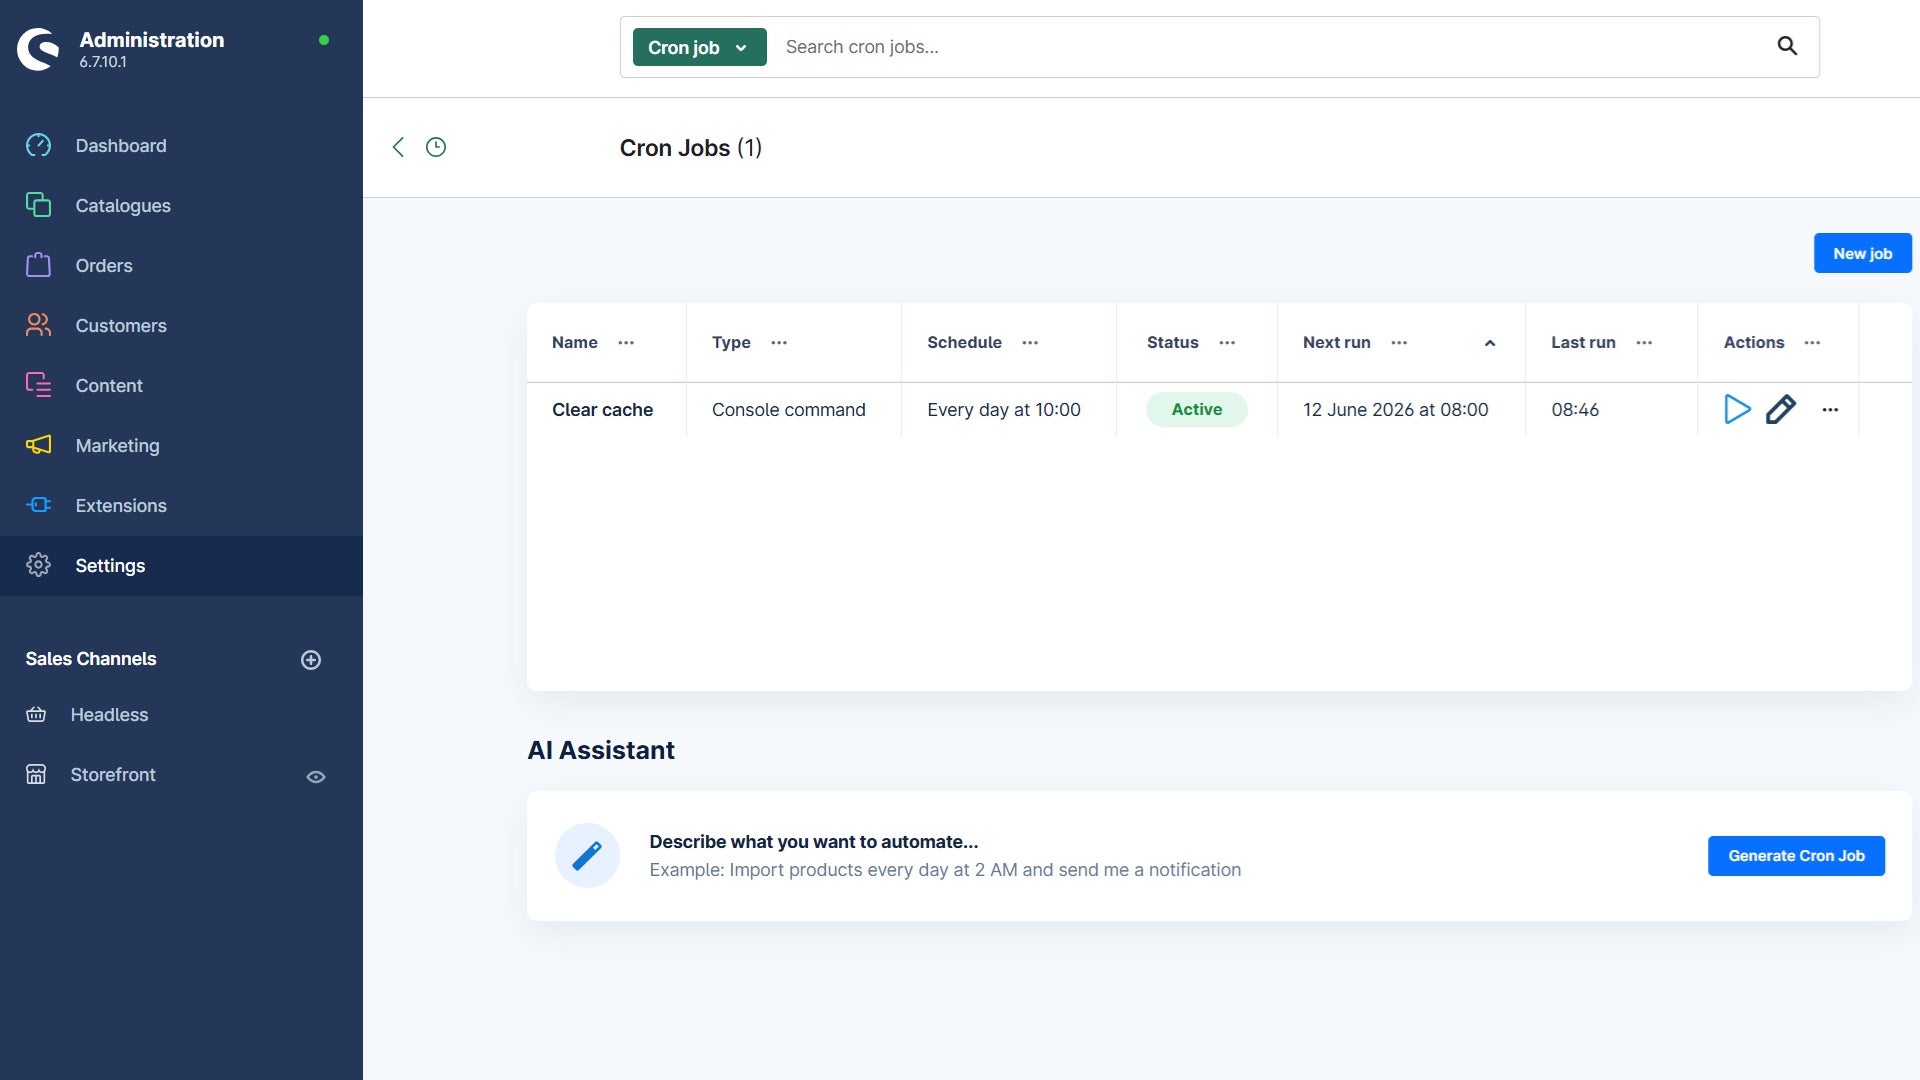Edit the Clear cache cron job
The height and width of the screenshot is (1080, 1920).
click(x=1780, y=409)
